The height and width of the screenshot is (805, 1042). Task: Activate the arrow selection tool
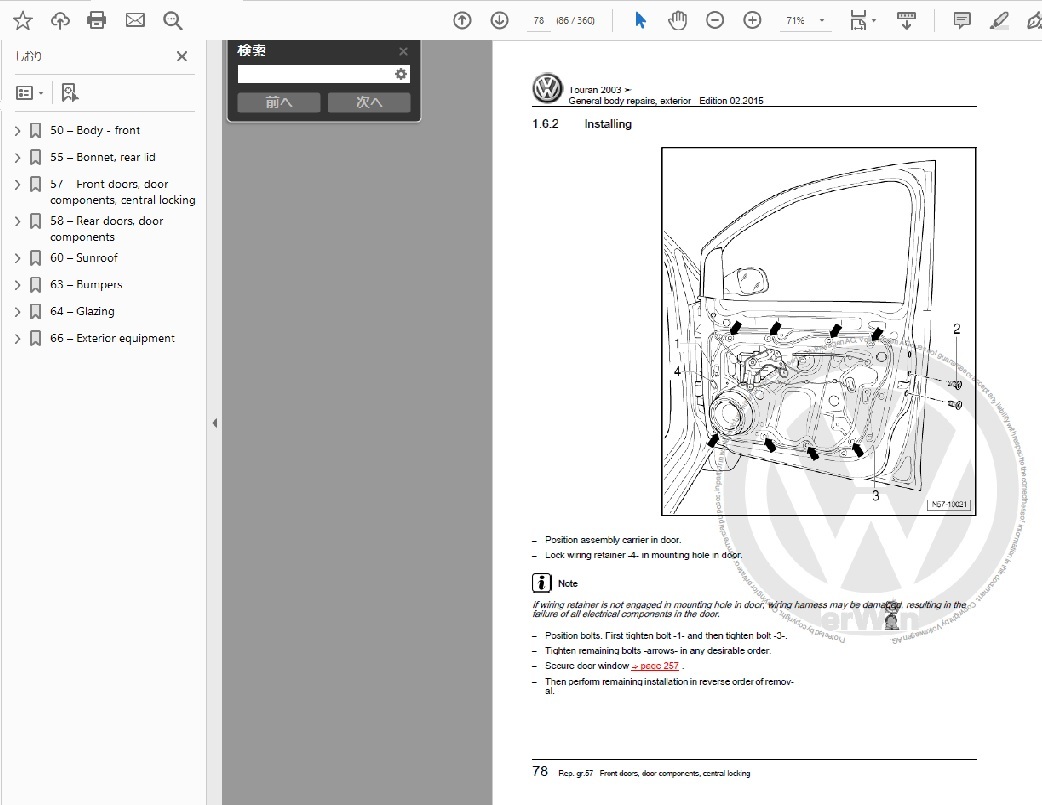(641, 20)
